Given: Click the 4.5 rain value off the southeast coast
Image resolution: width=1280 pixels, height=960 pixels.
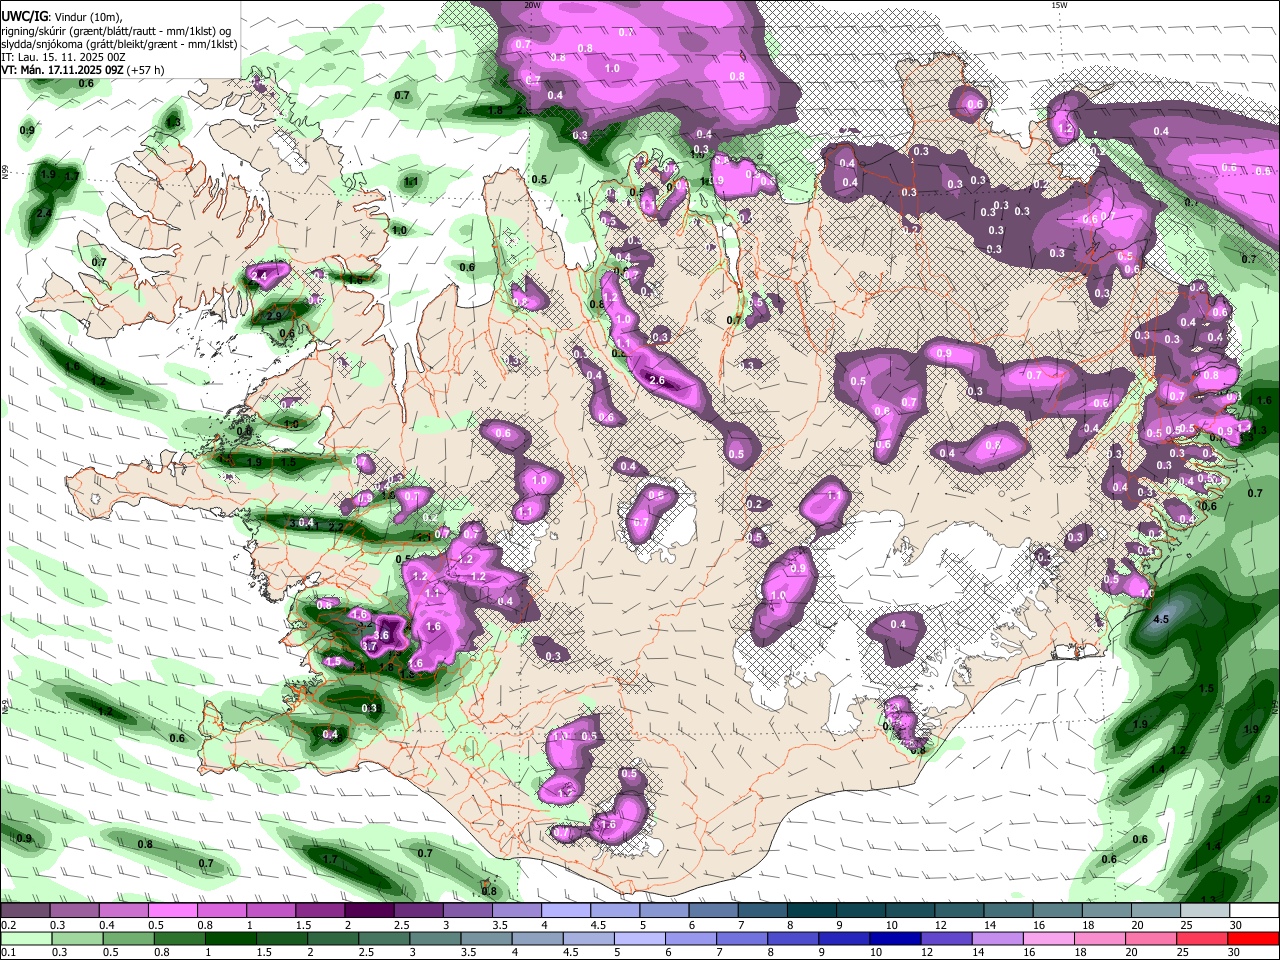Looking at the screenshot, I should tap(1161, 620).
